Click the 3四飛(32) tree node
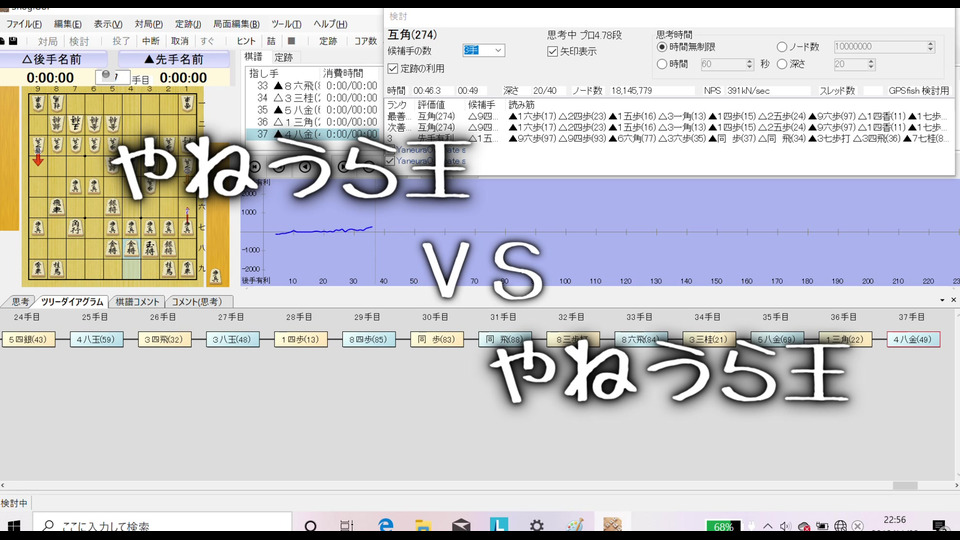 (164, 339)
